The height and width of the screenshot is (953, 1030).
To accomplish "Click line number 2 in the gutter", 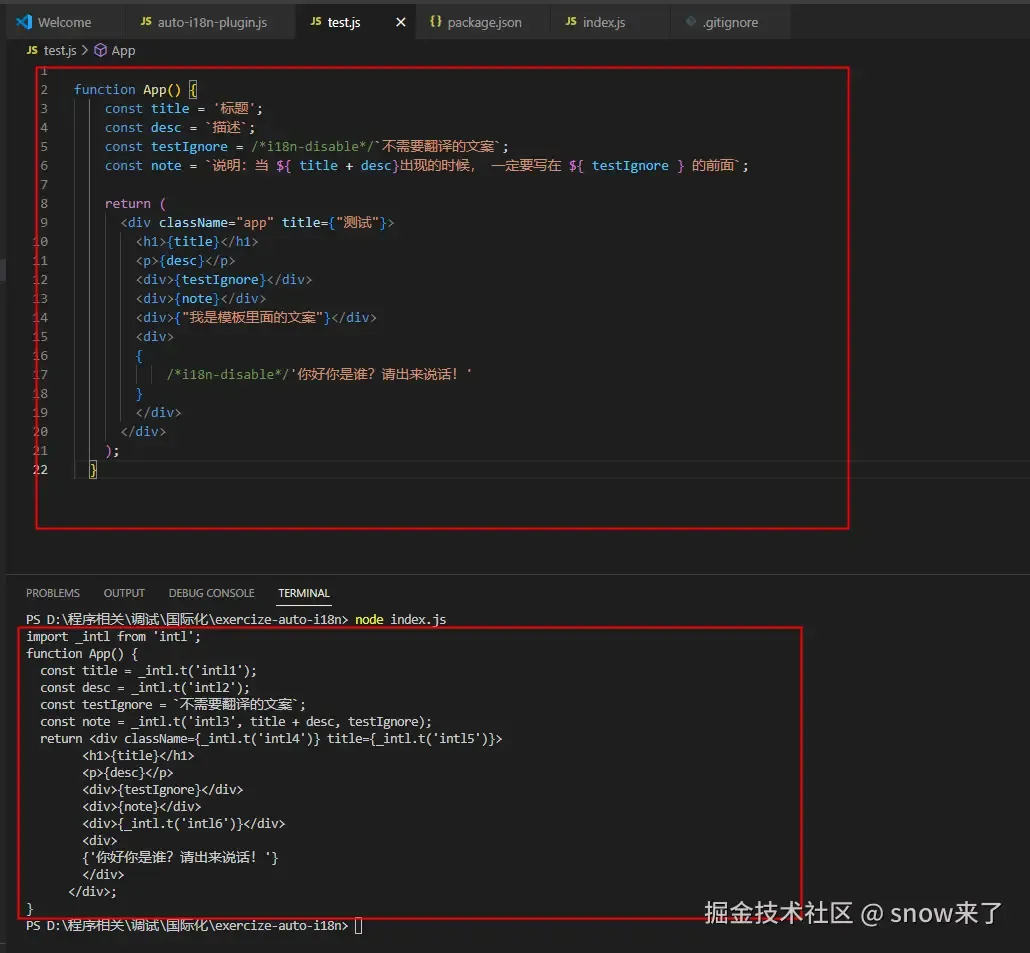I will point(44,90).
